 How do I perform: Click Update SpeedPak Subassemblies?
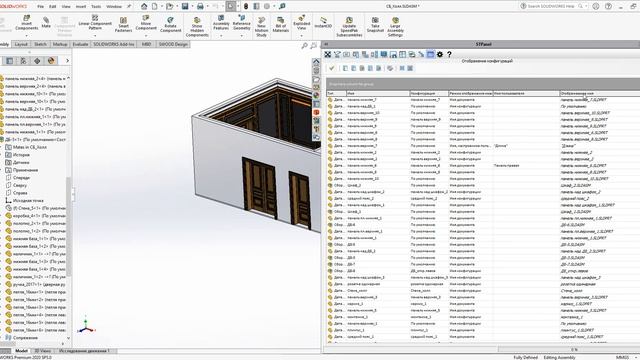pyautogui.click(x=349, y=27)
